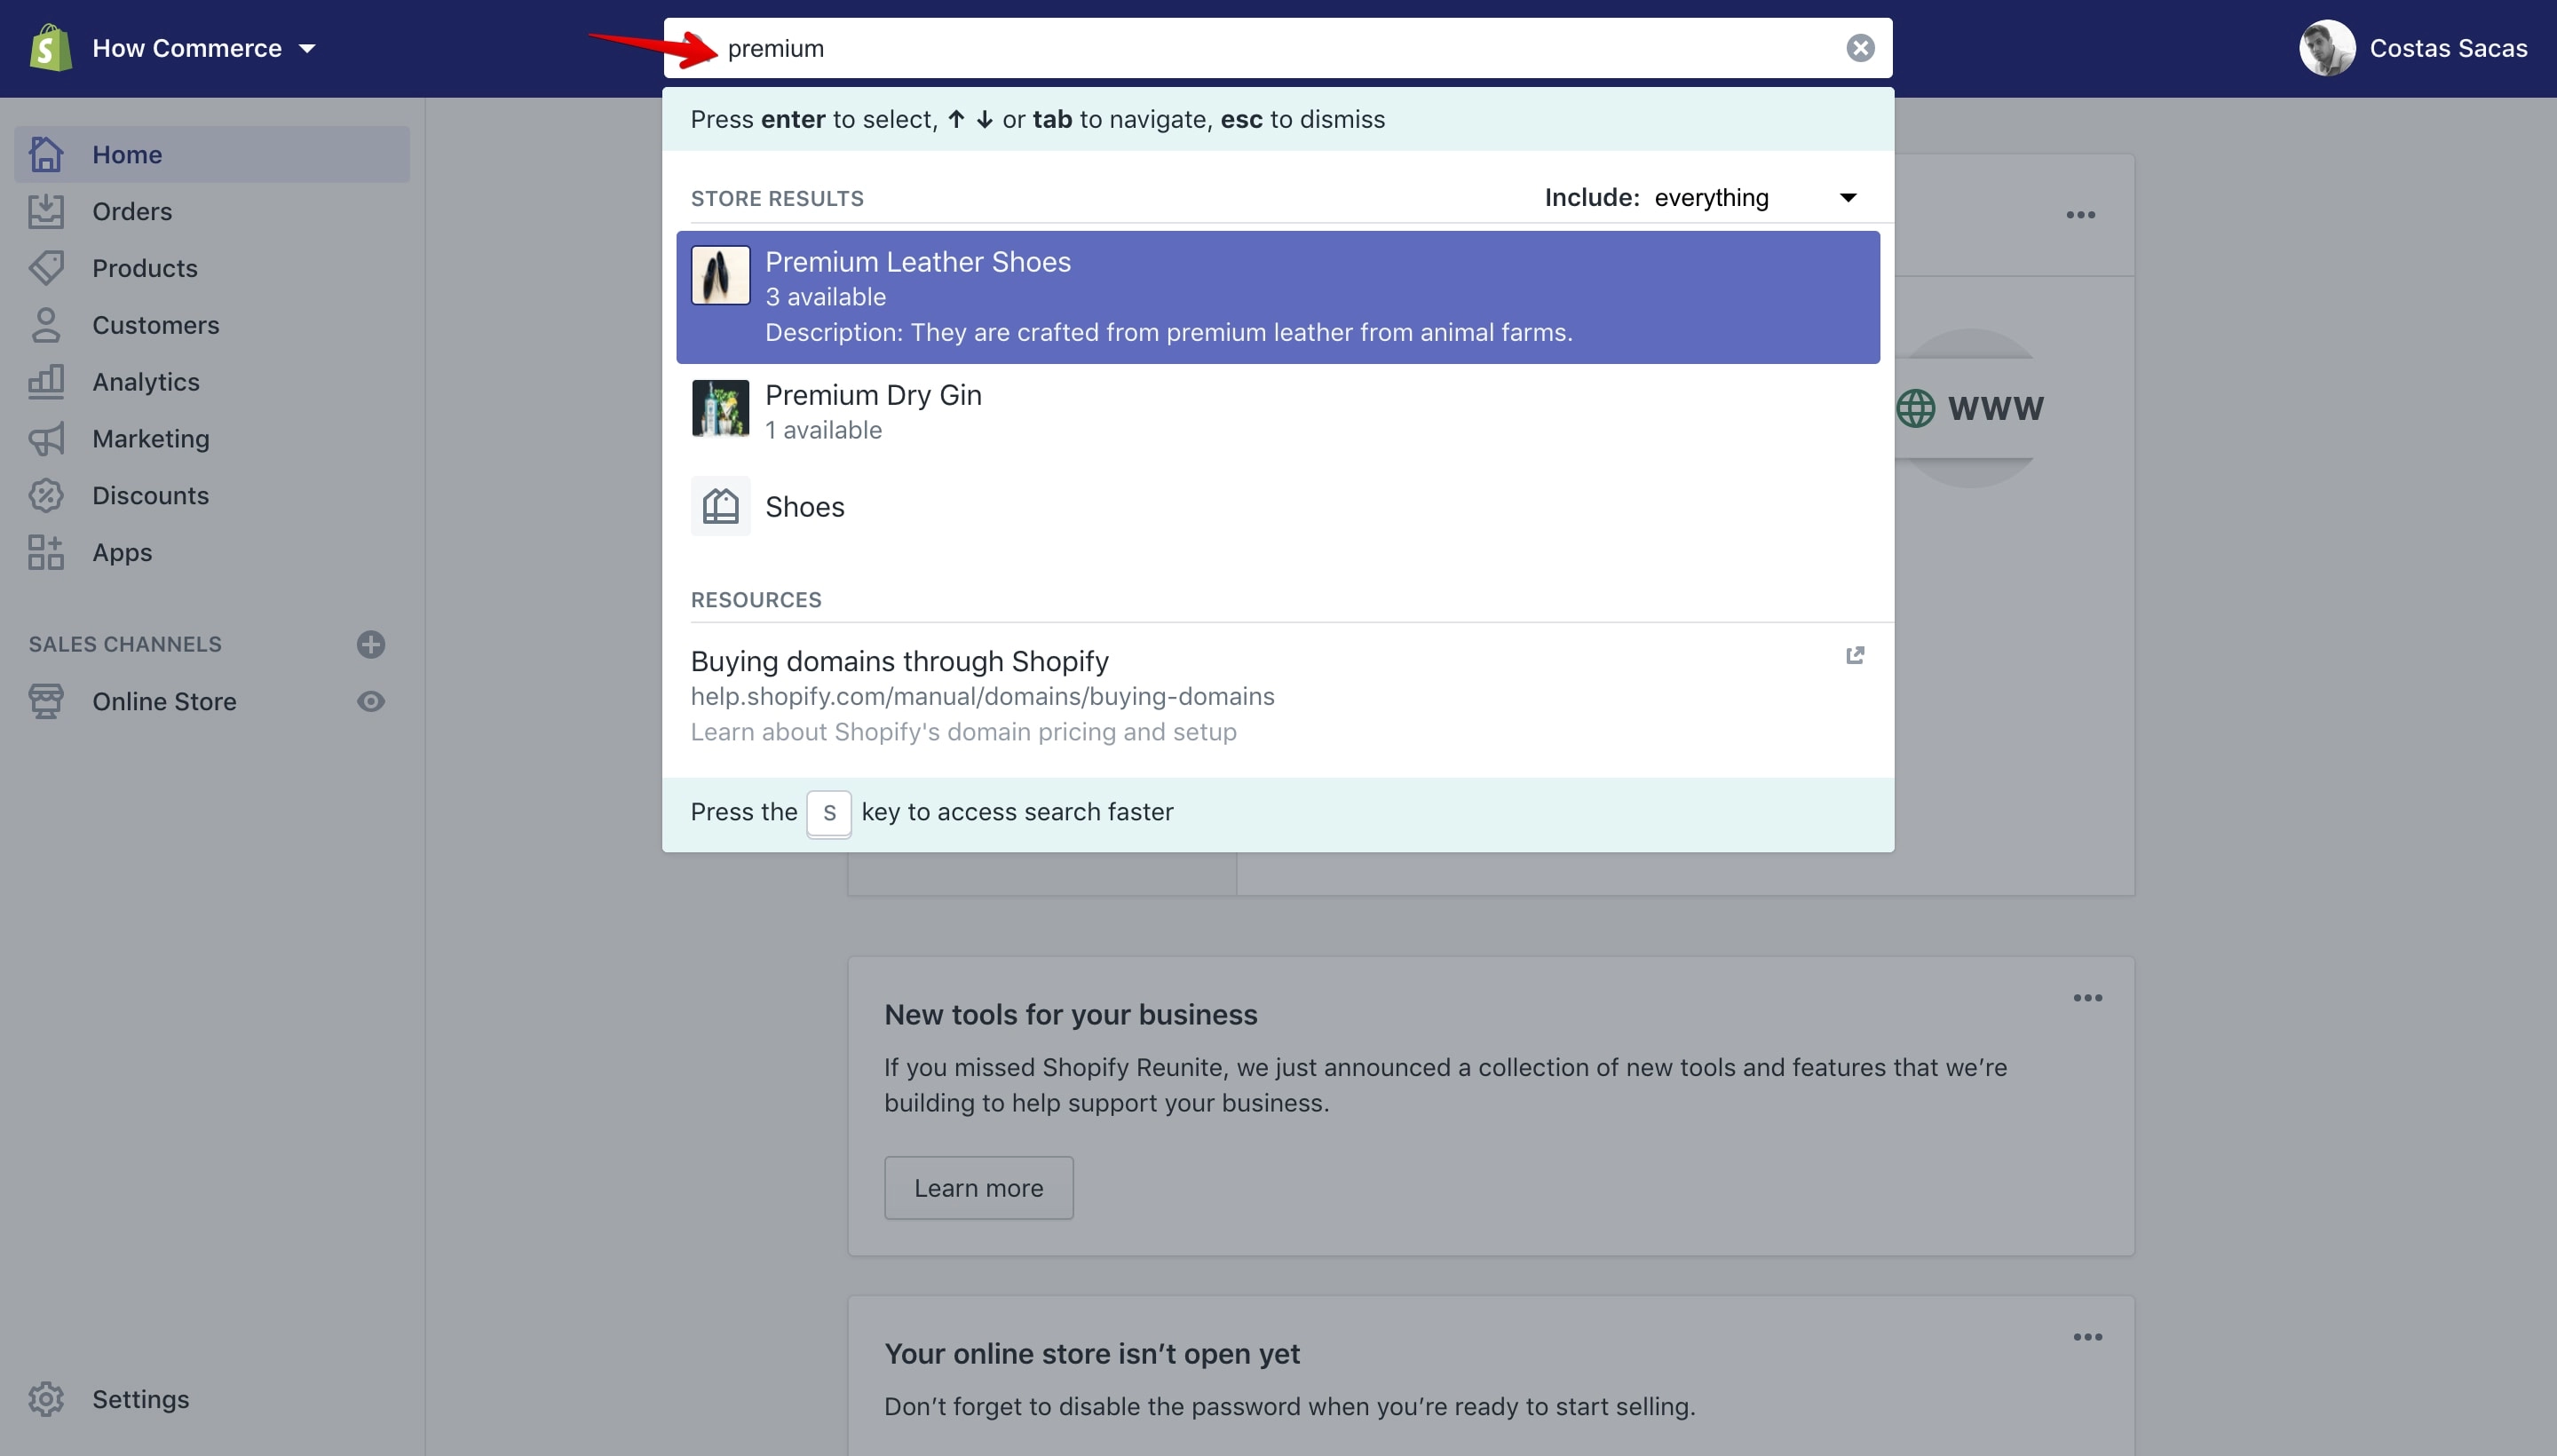Clear the search field with the X button
Screen dimensions: 2557x1456
point(1859,48)
